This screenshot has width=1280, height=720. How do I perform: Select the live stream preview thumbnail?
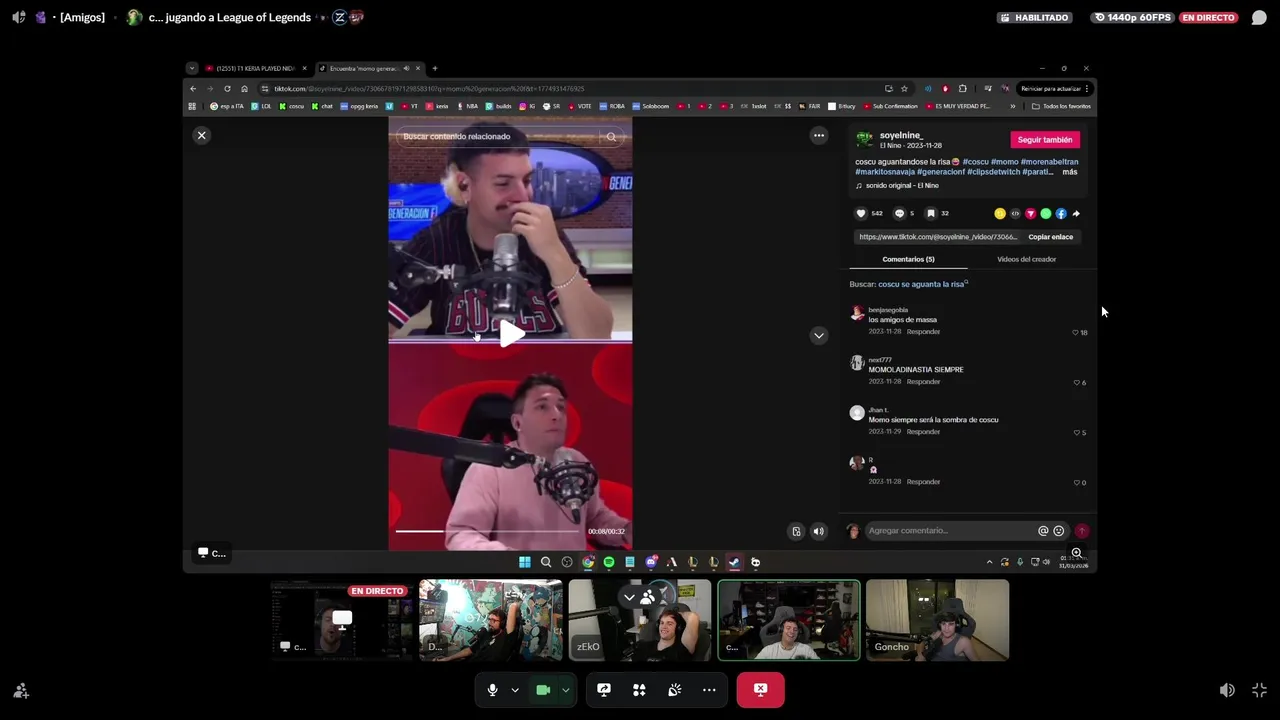coord(341,620)
